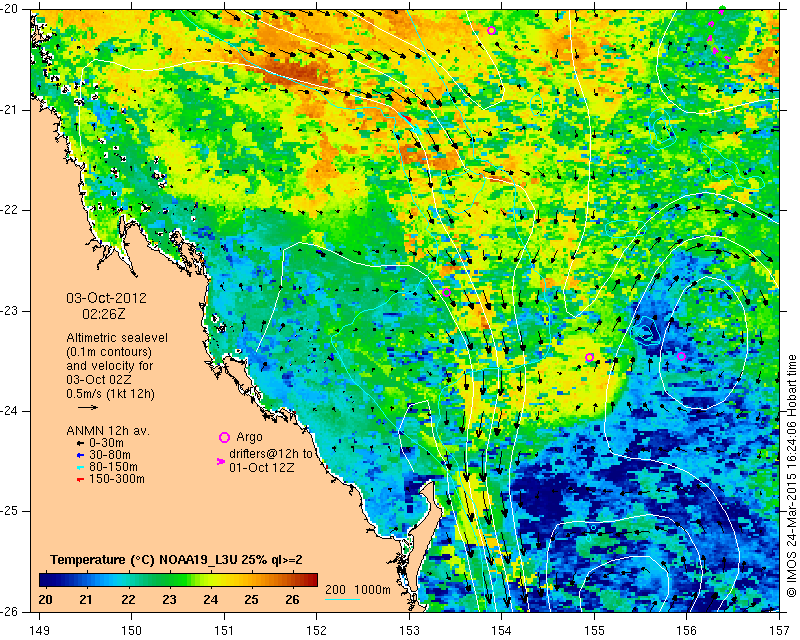Click the colorbar tick label '24'
800x640 pixels.
pos(211,600)
